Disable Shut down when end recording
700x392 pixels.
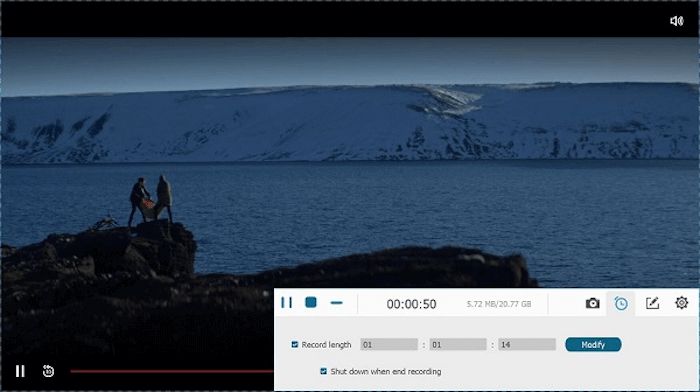tap(324, 371)
